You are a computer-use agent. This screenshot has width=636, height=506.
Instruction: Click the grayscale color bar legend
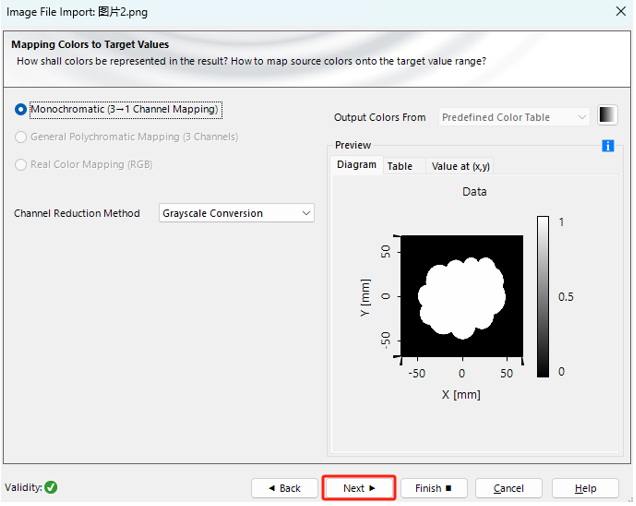point(543,297)
